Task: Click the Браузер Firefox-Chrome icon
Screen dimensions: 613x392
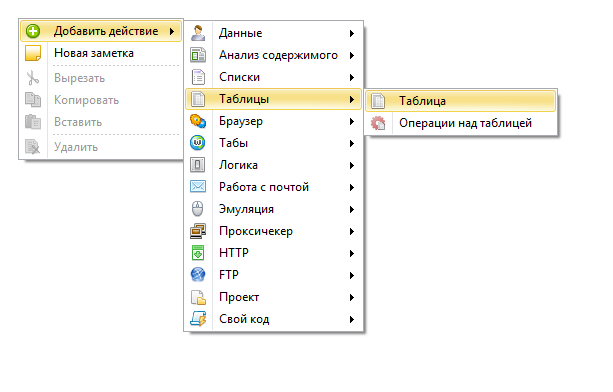Action: tap(198, 121)
